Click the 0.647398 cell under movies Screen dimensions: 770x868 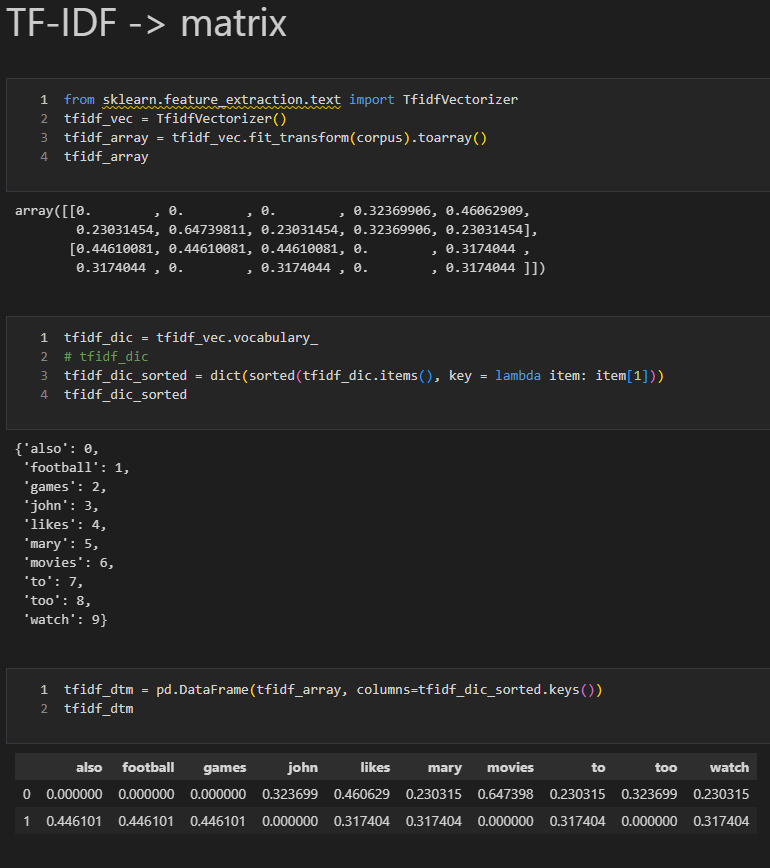[x=505, y=794]
